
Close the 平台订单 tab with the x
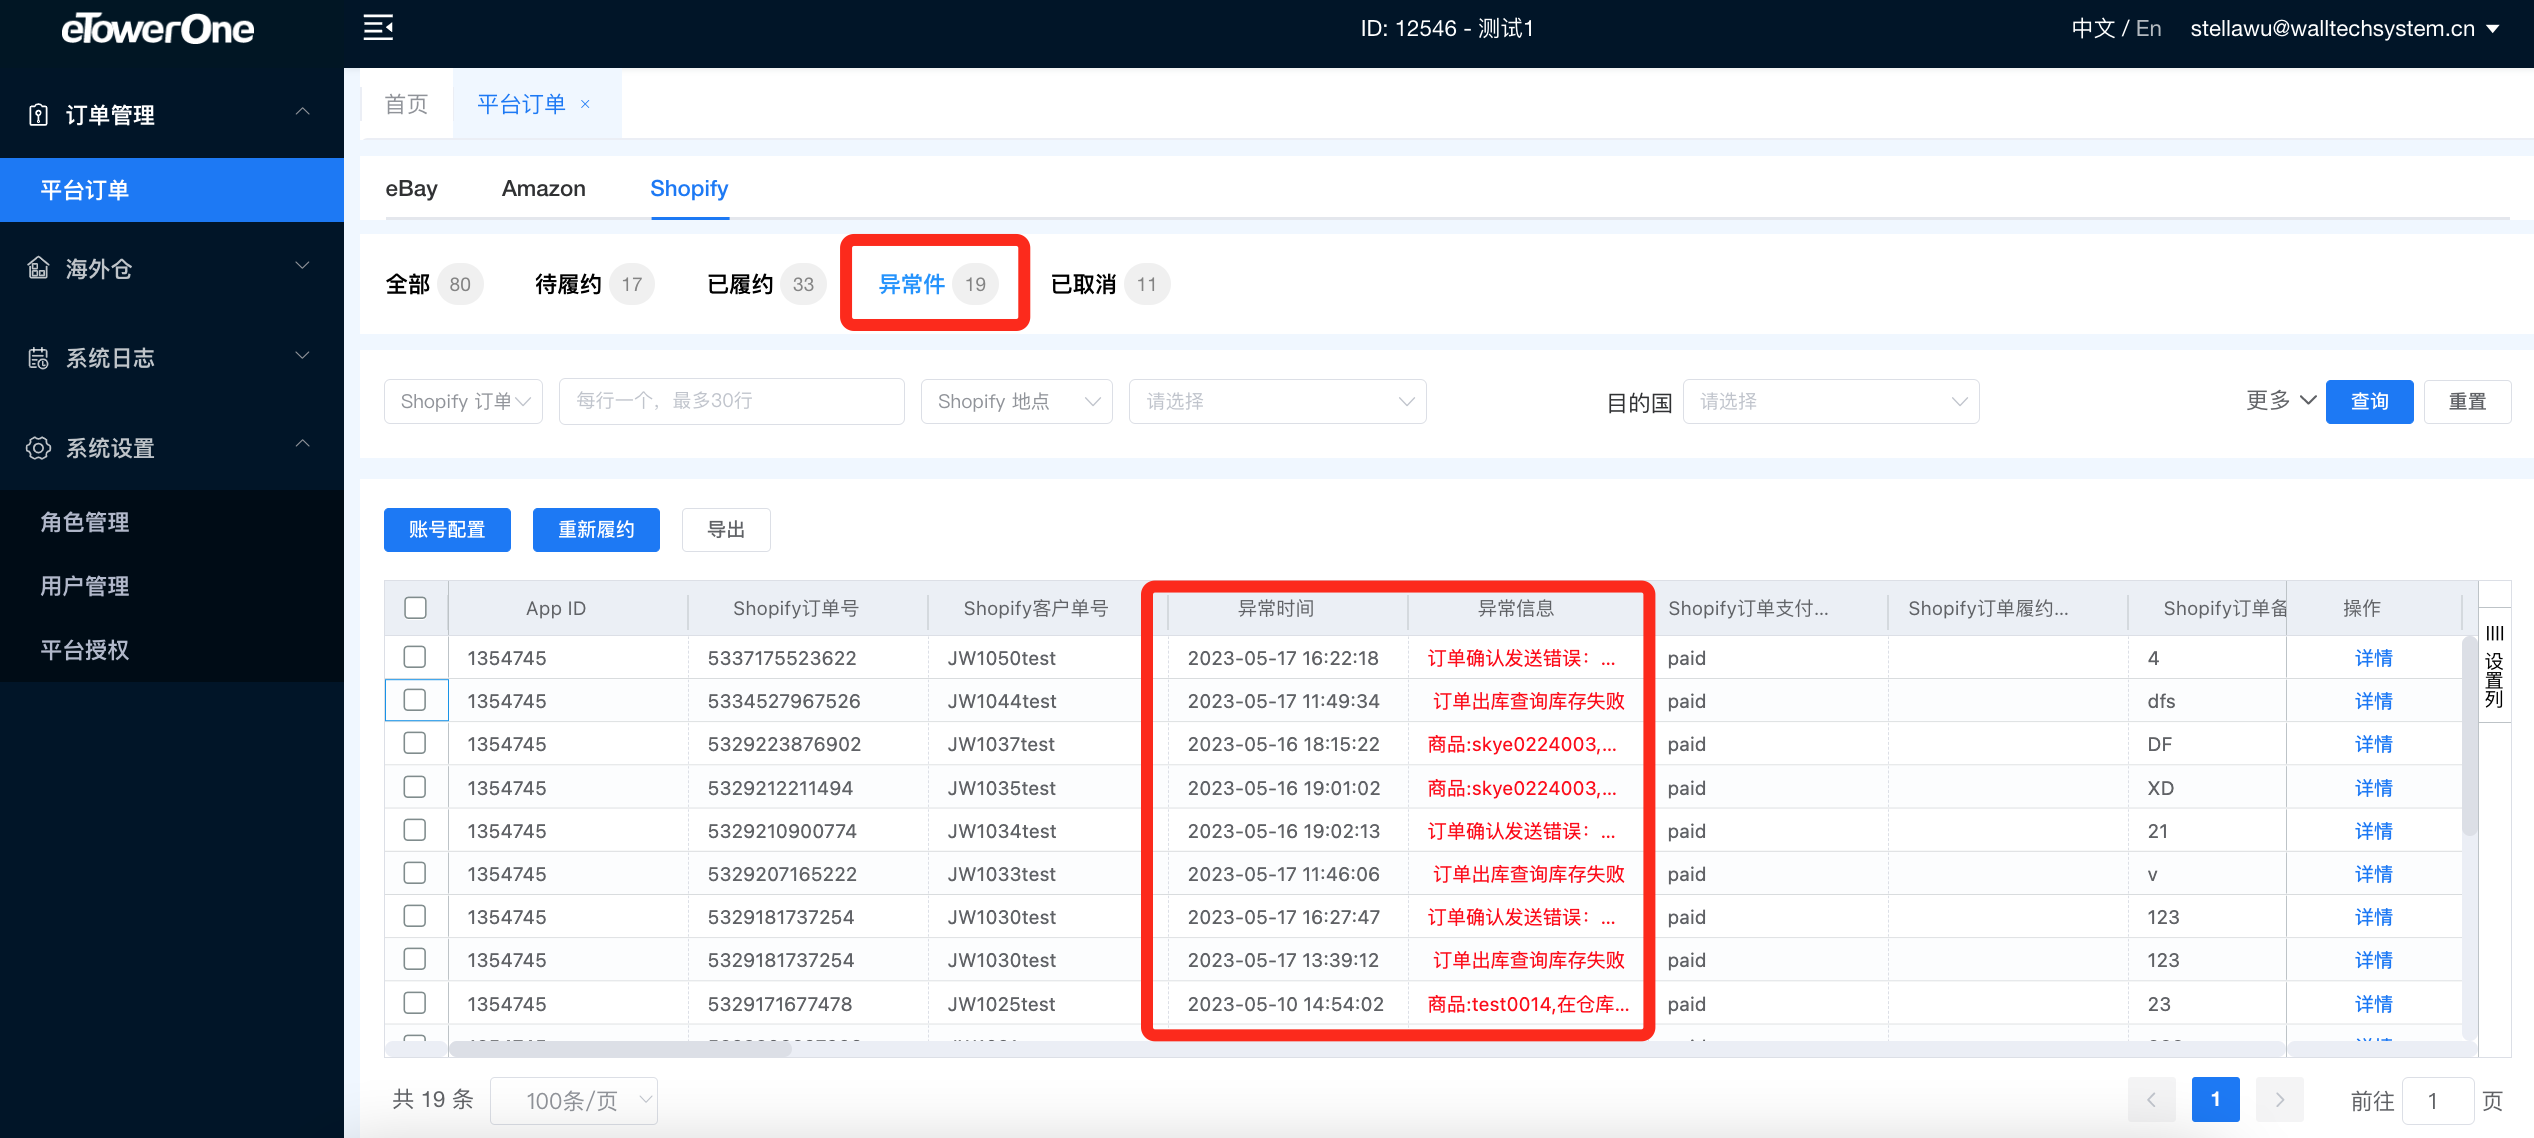point(585,104)
